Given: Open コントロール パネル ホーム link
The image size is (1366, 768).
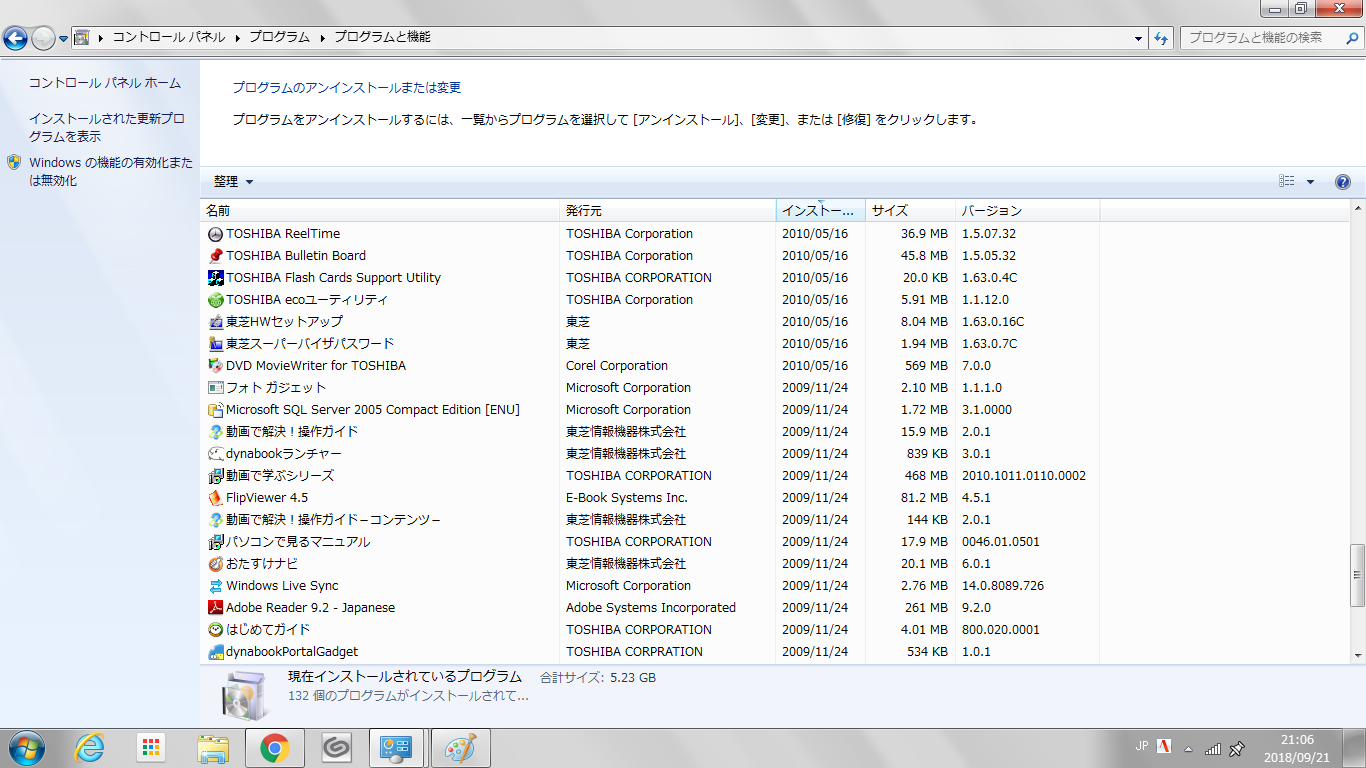Looking at the screenshot, I should point(105,83).
